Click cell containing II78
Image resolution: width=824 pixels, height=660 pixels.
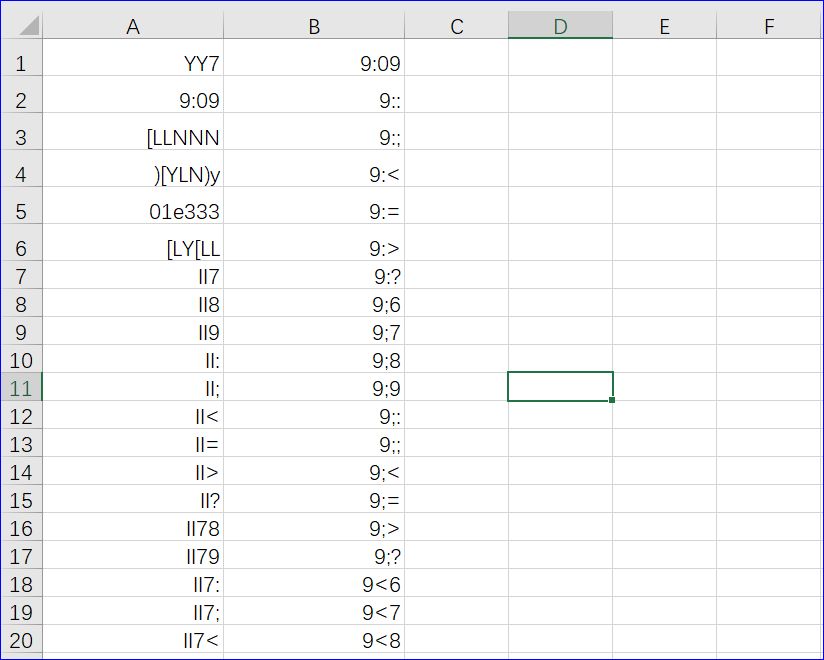(133, 528)
